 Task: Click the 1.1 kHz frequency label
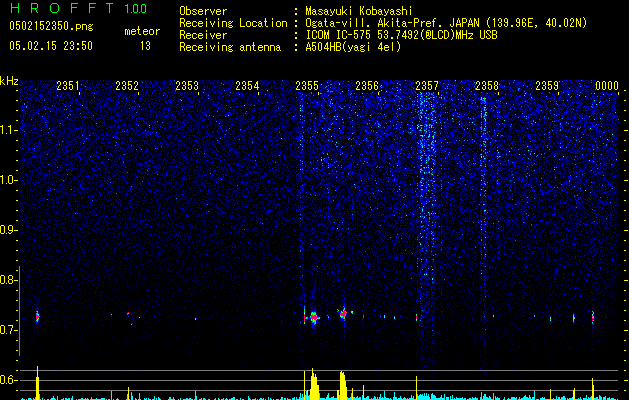(x=8, y=130)
